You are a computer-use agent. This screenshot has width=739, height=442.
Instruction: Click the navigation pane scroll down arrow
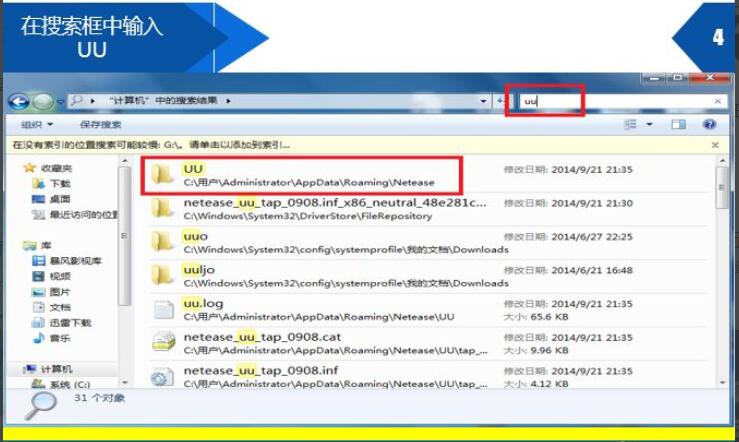124,383
